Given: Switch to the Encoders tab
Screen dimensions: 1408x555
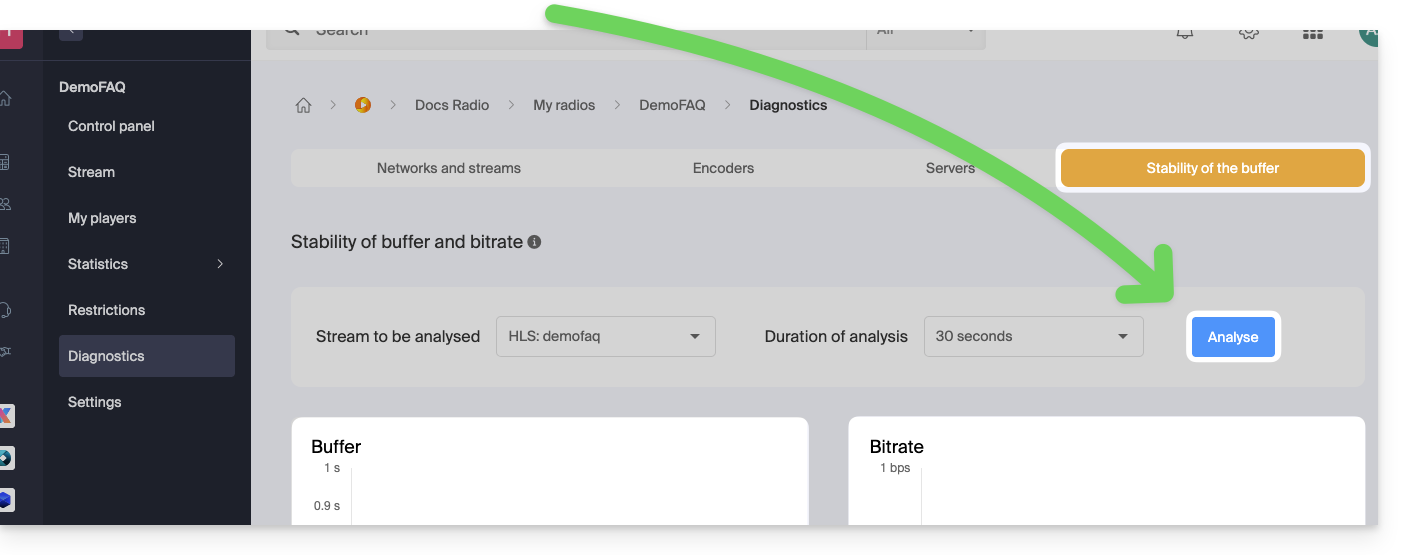Looking at the screenshot, I should coord(723,168).
